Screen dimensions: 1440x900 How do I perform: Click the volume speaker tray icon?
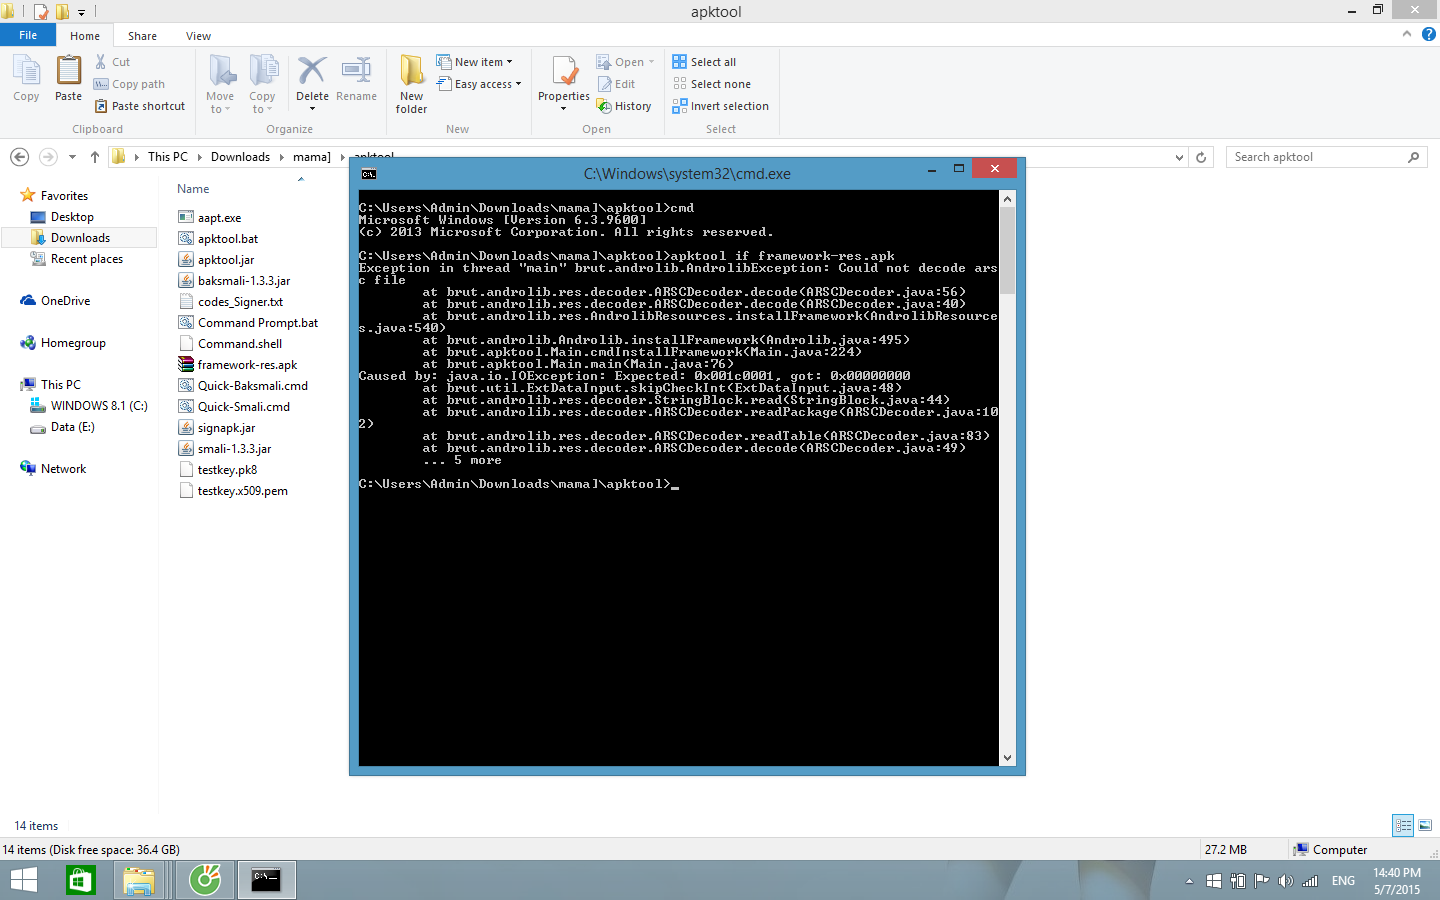pos(1285,881)
